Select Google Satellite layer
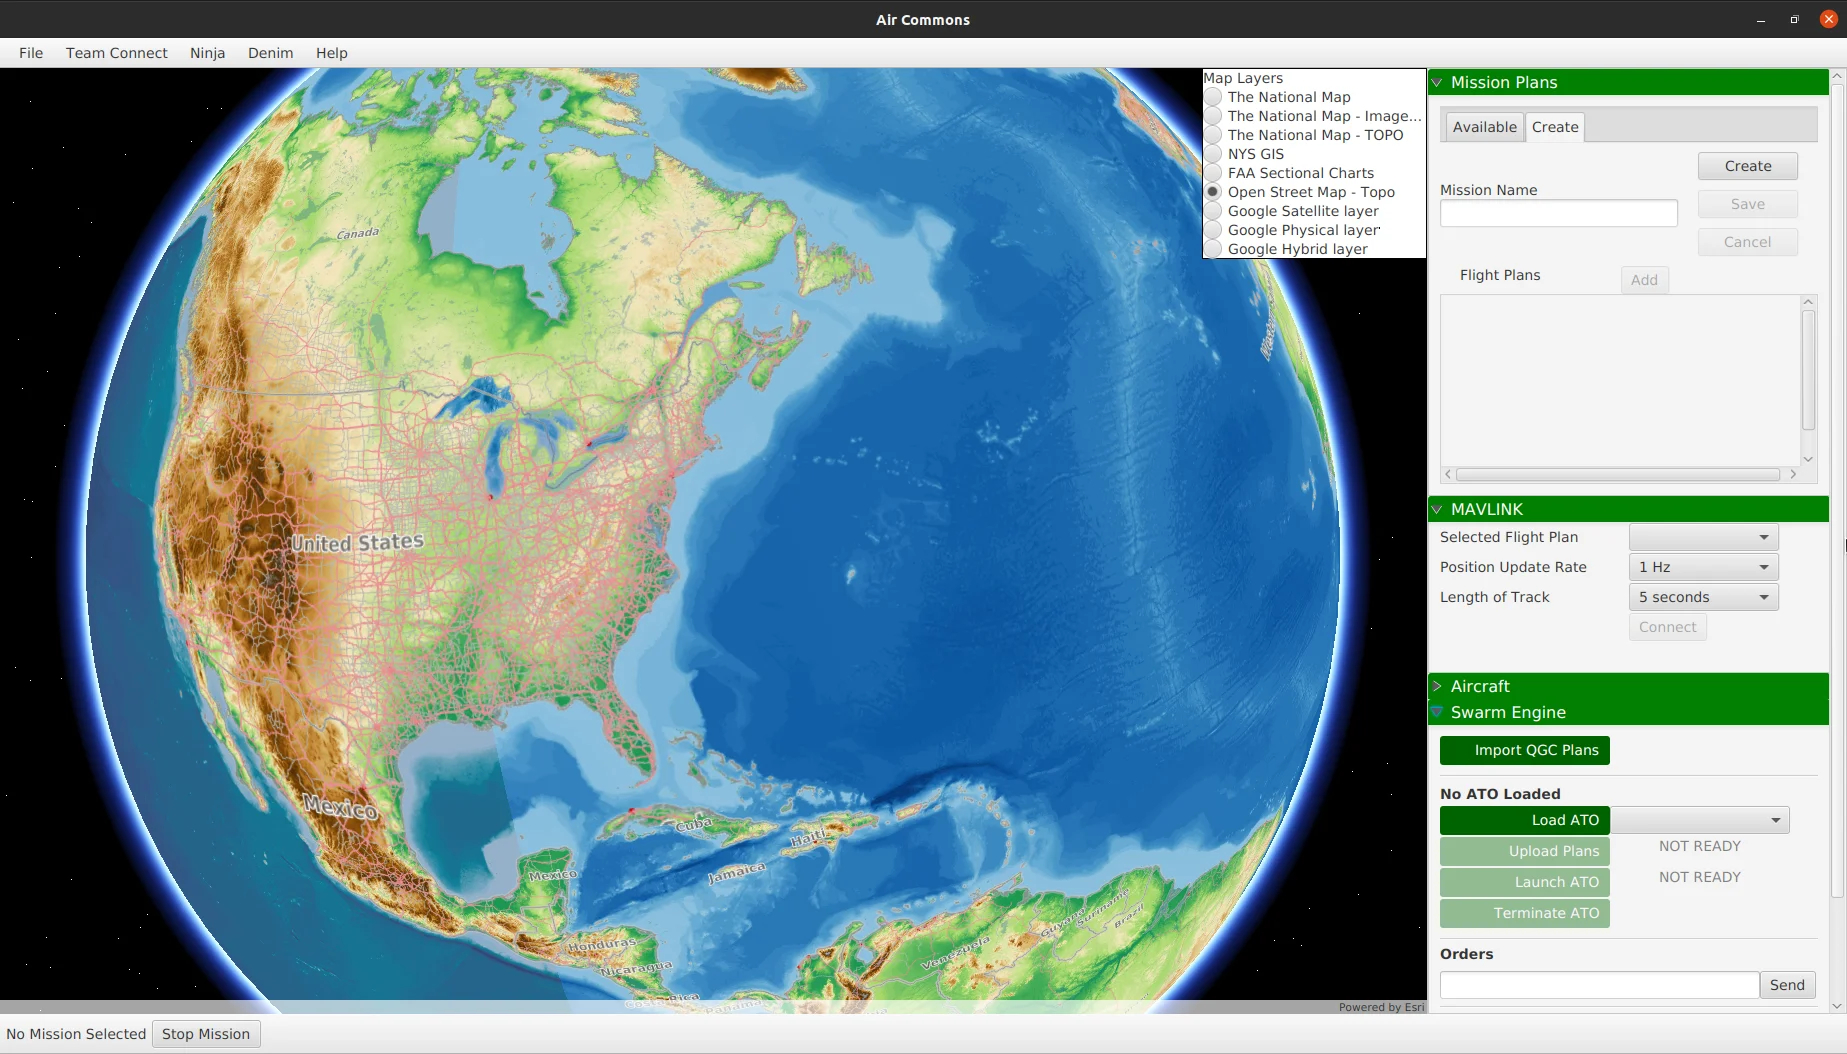1847x1054 pixels. coord(1213,211)
